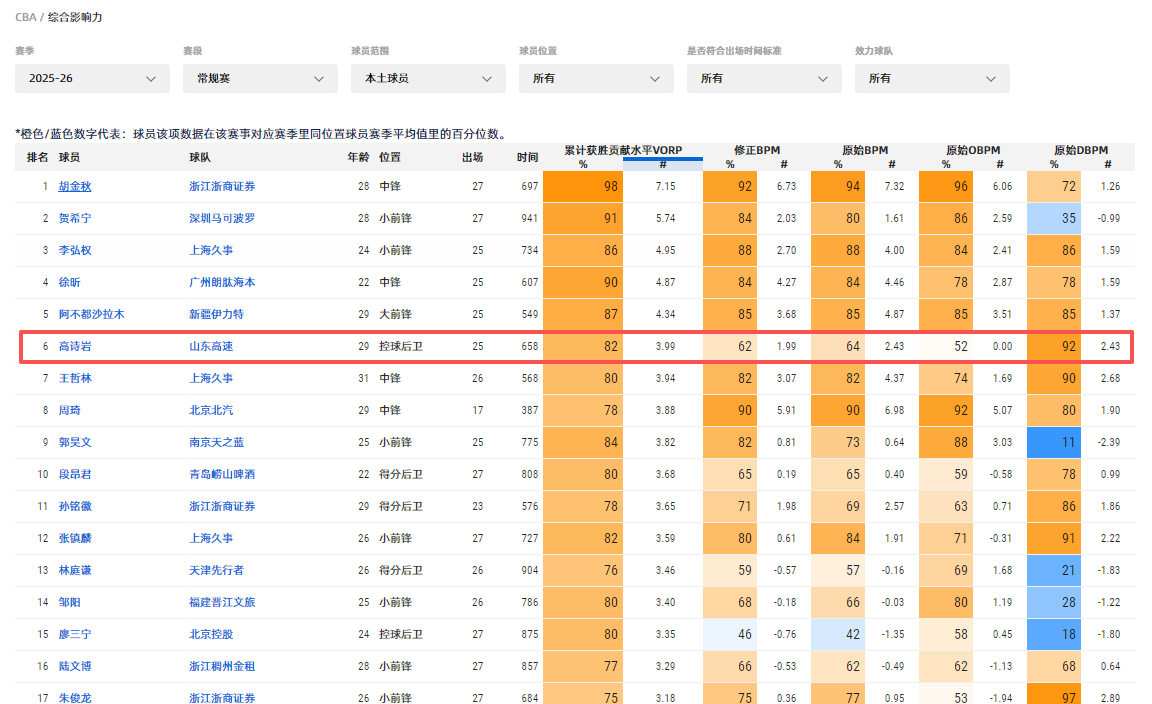Open team 广州朗肽海本 link

222,282
